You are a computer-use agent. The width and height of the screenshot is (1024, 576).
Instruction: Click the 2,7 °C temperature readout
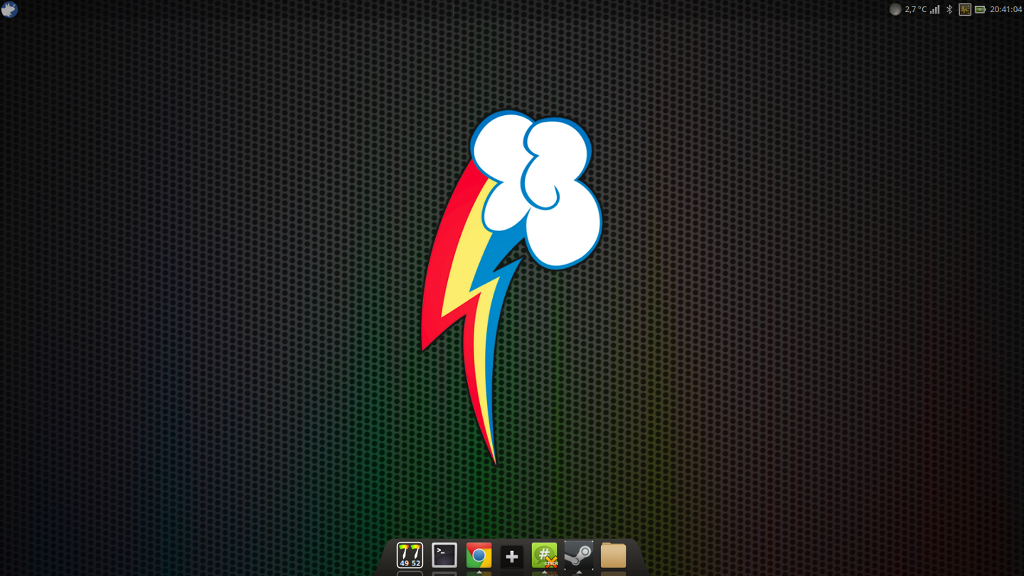pyautogui.click(x=916, y=9)
